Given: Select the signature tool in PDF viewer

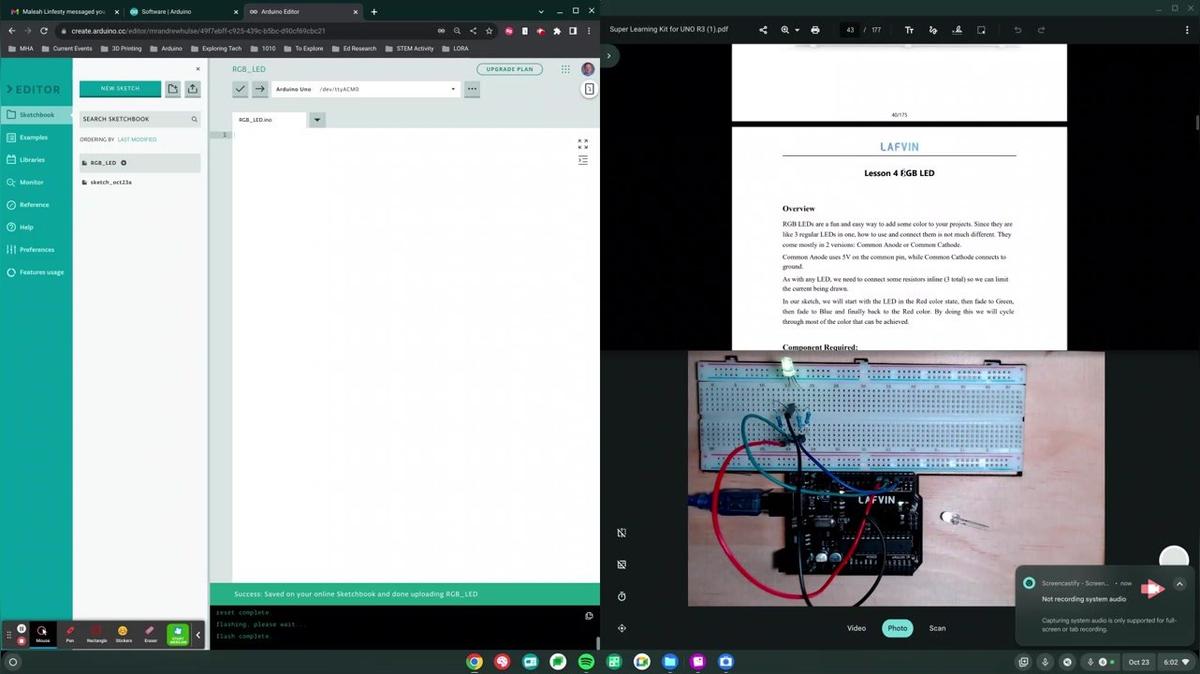Looking at the screenshot, I should [x=958, y=30].
